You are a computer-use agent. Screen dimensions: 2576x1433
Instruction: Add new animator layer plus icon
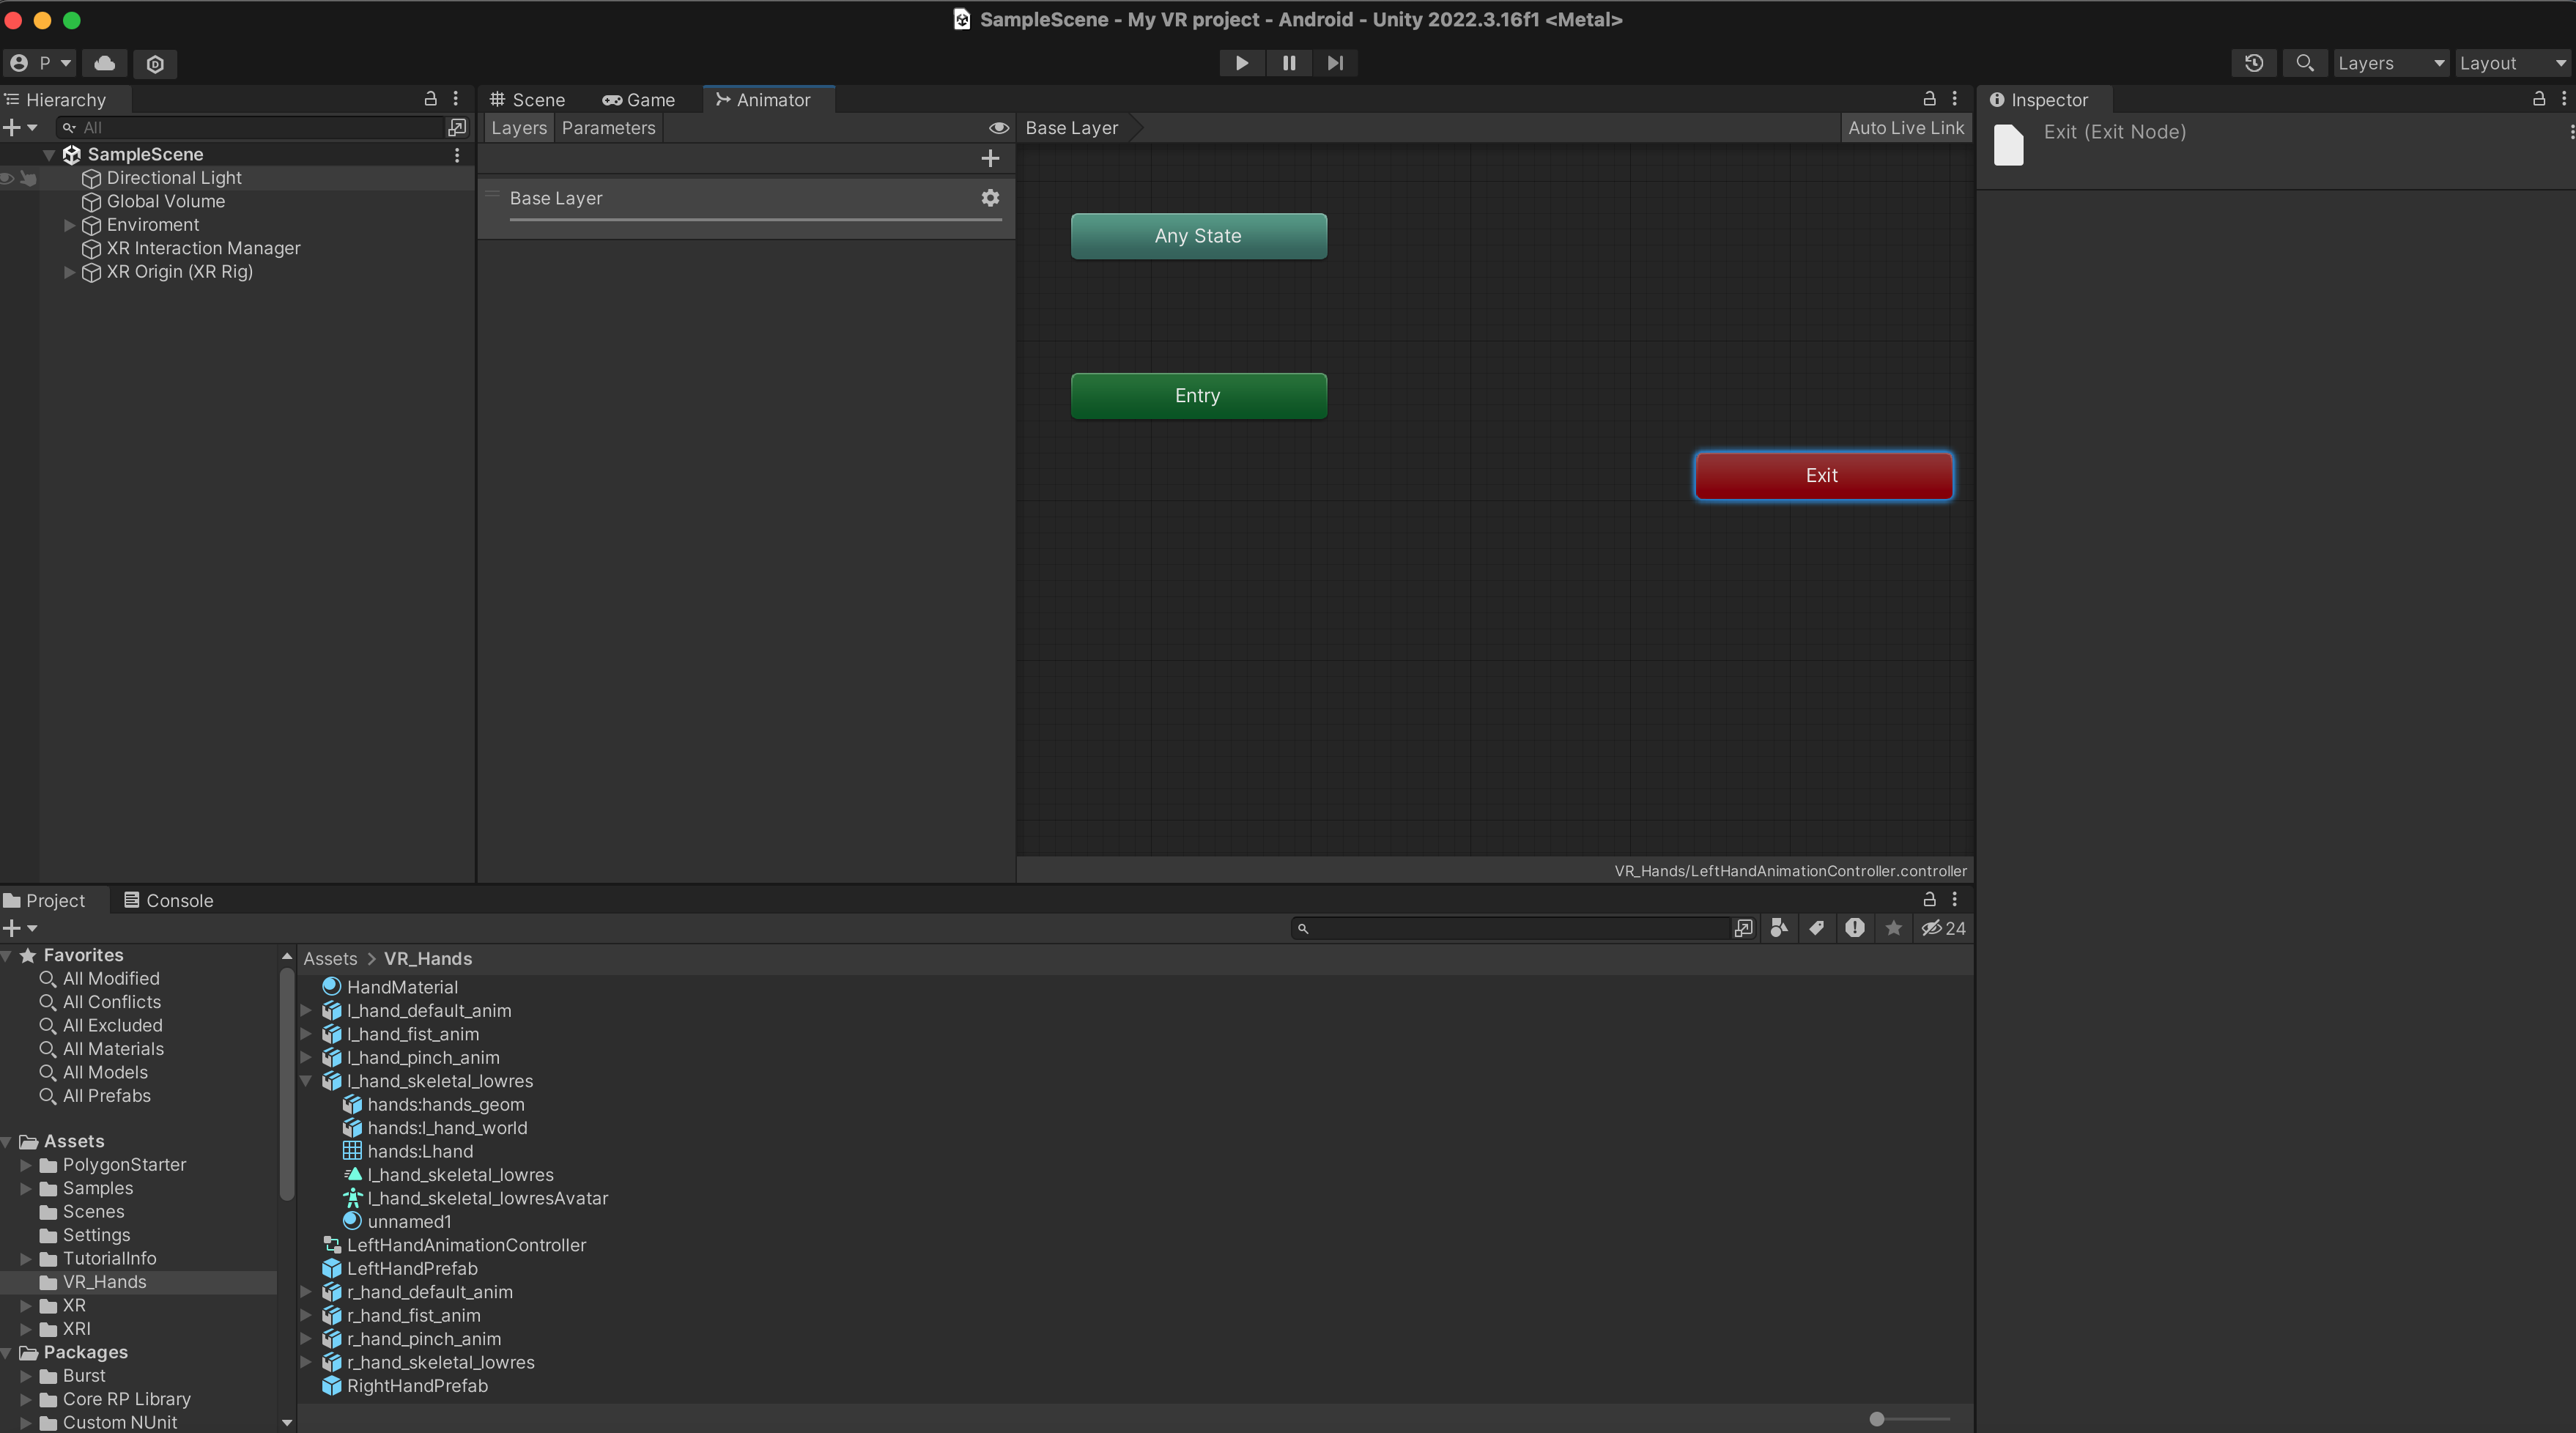coord(990,158)
